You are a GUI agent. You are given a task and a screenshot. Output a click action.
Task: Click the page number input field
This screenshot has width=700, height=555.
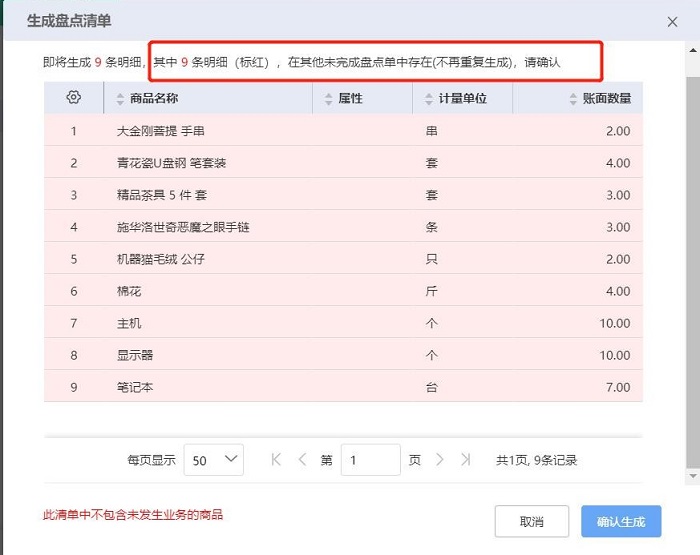(x=371, y=459)
